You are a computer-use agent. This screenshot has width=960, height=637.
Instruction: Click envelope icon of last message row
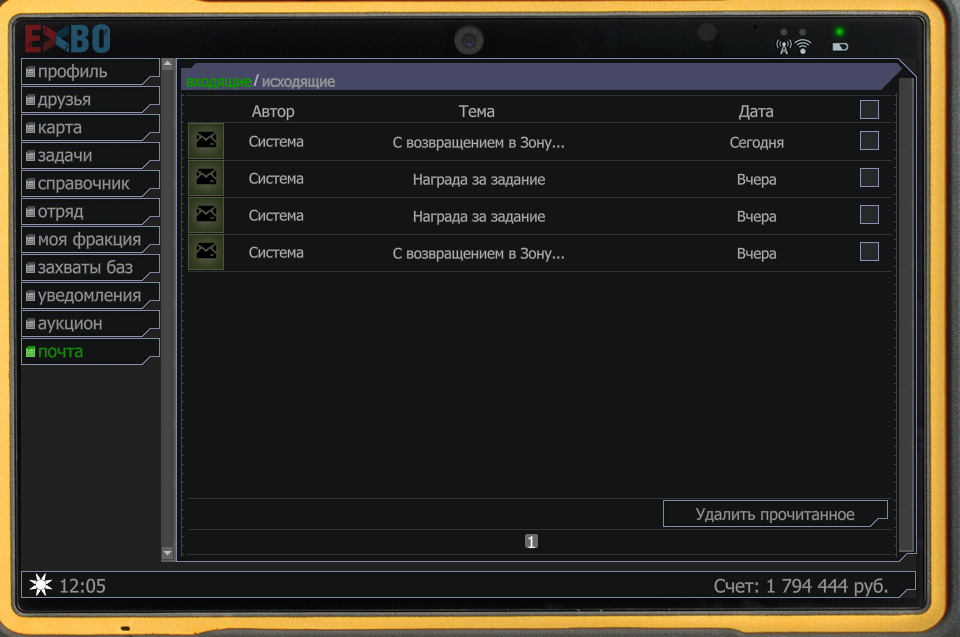206,252
